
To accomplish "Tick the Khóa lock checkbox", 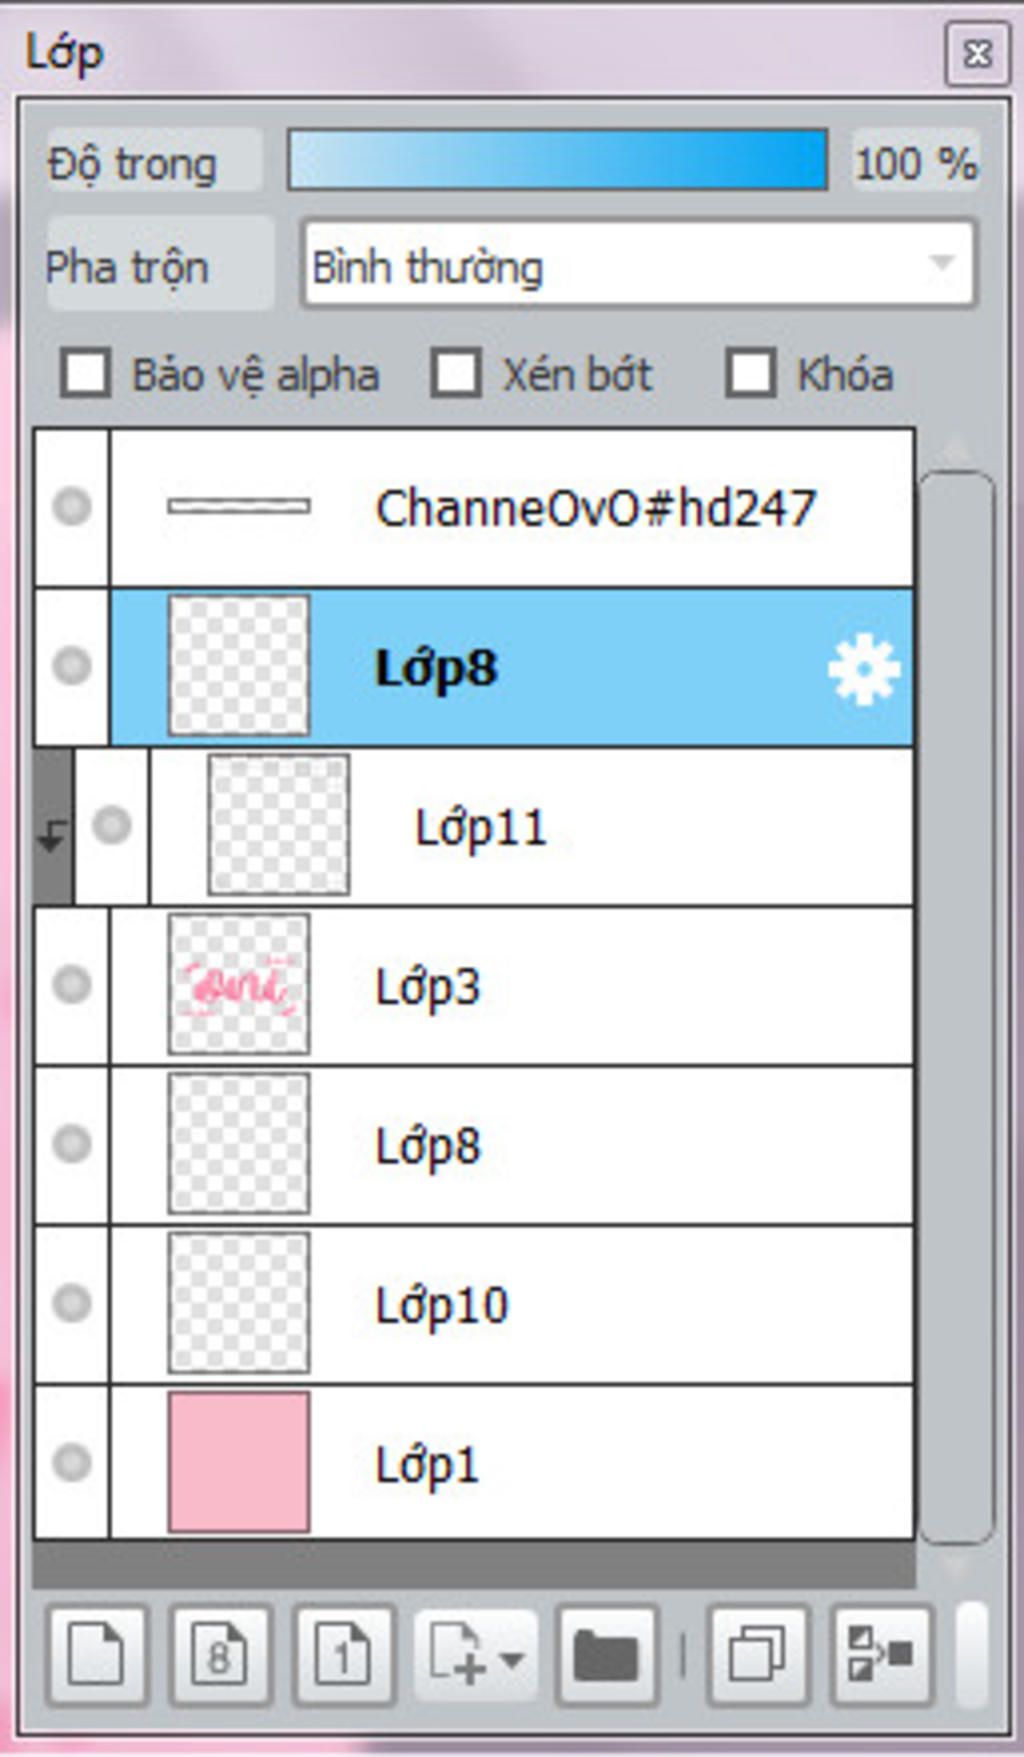I will coord(750,373).
